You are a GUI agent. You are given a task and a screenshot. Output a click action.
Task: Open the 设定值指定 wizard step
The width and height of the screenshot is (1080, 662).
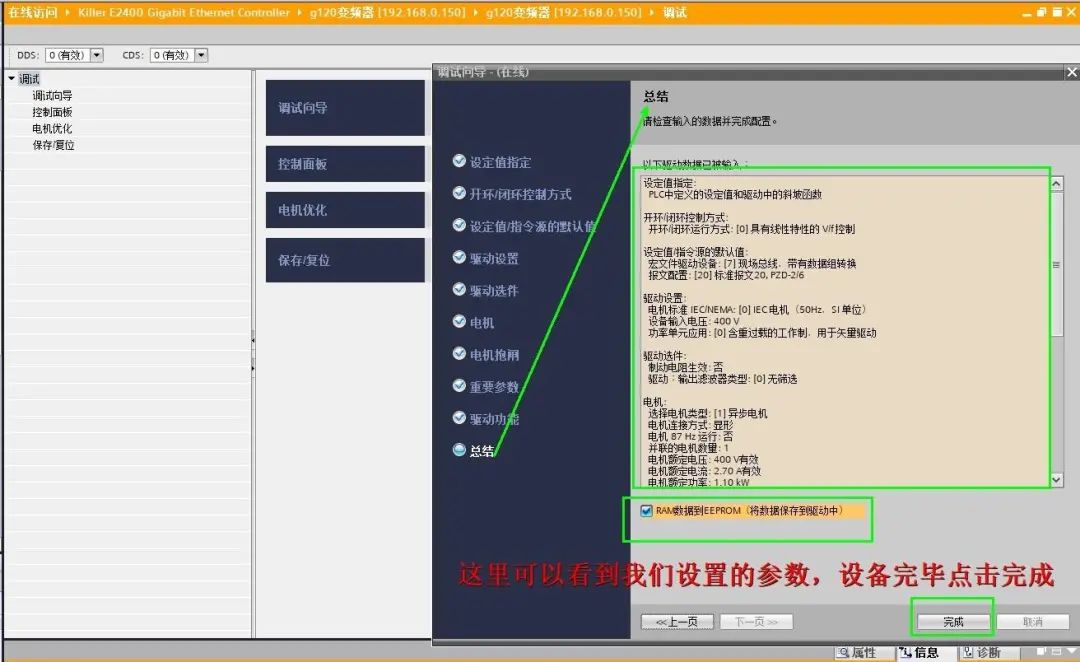[492, 163]
